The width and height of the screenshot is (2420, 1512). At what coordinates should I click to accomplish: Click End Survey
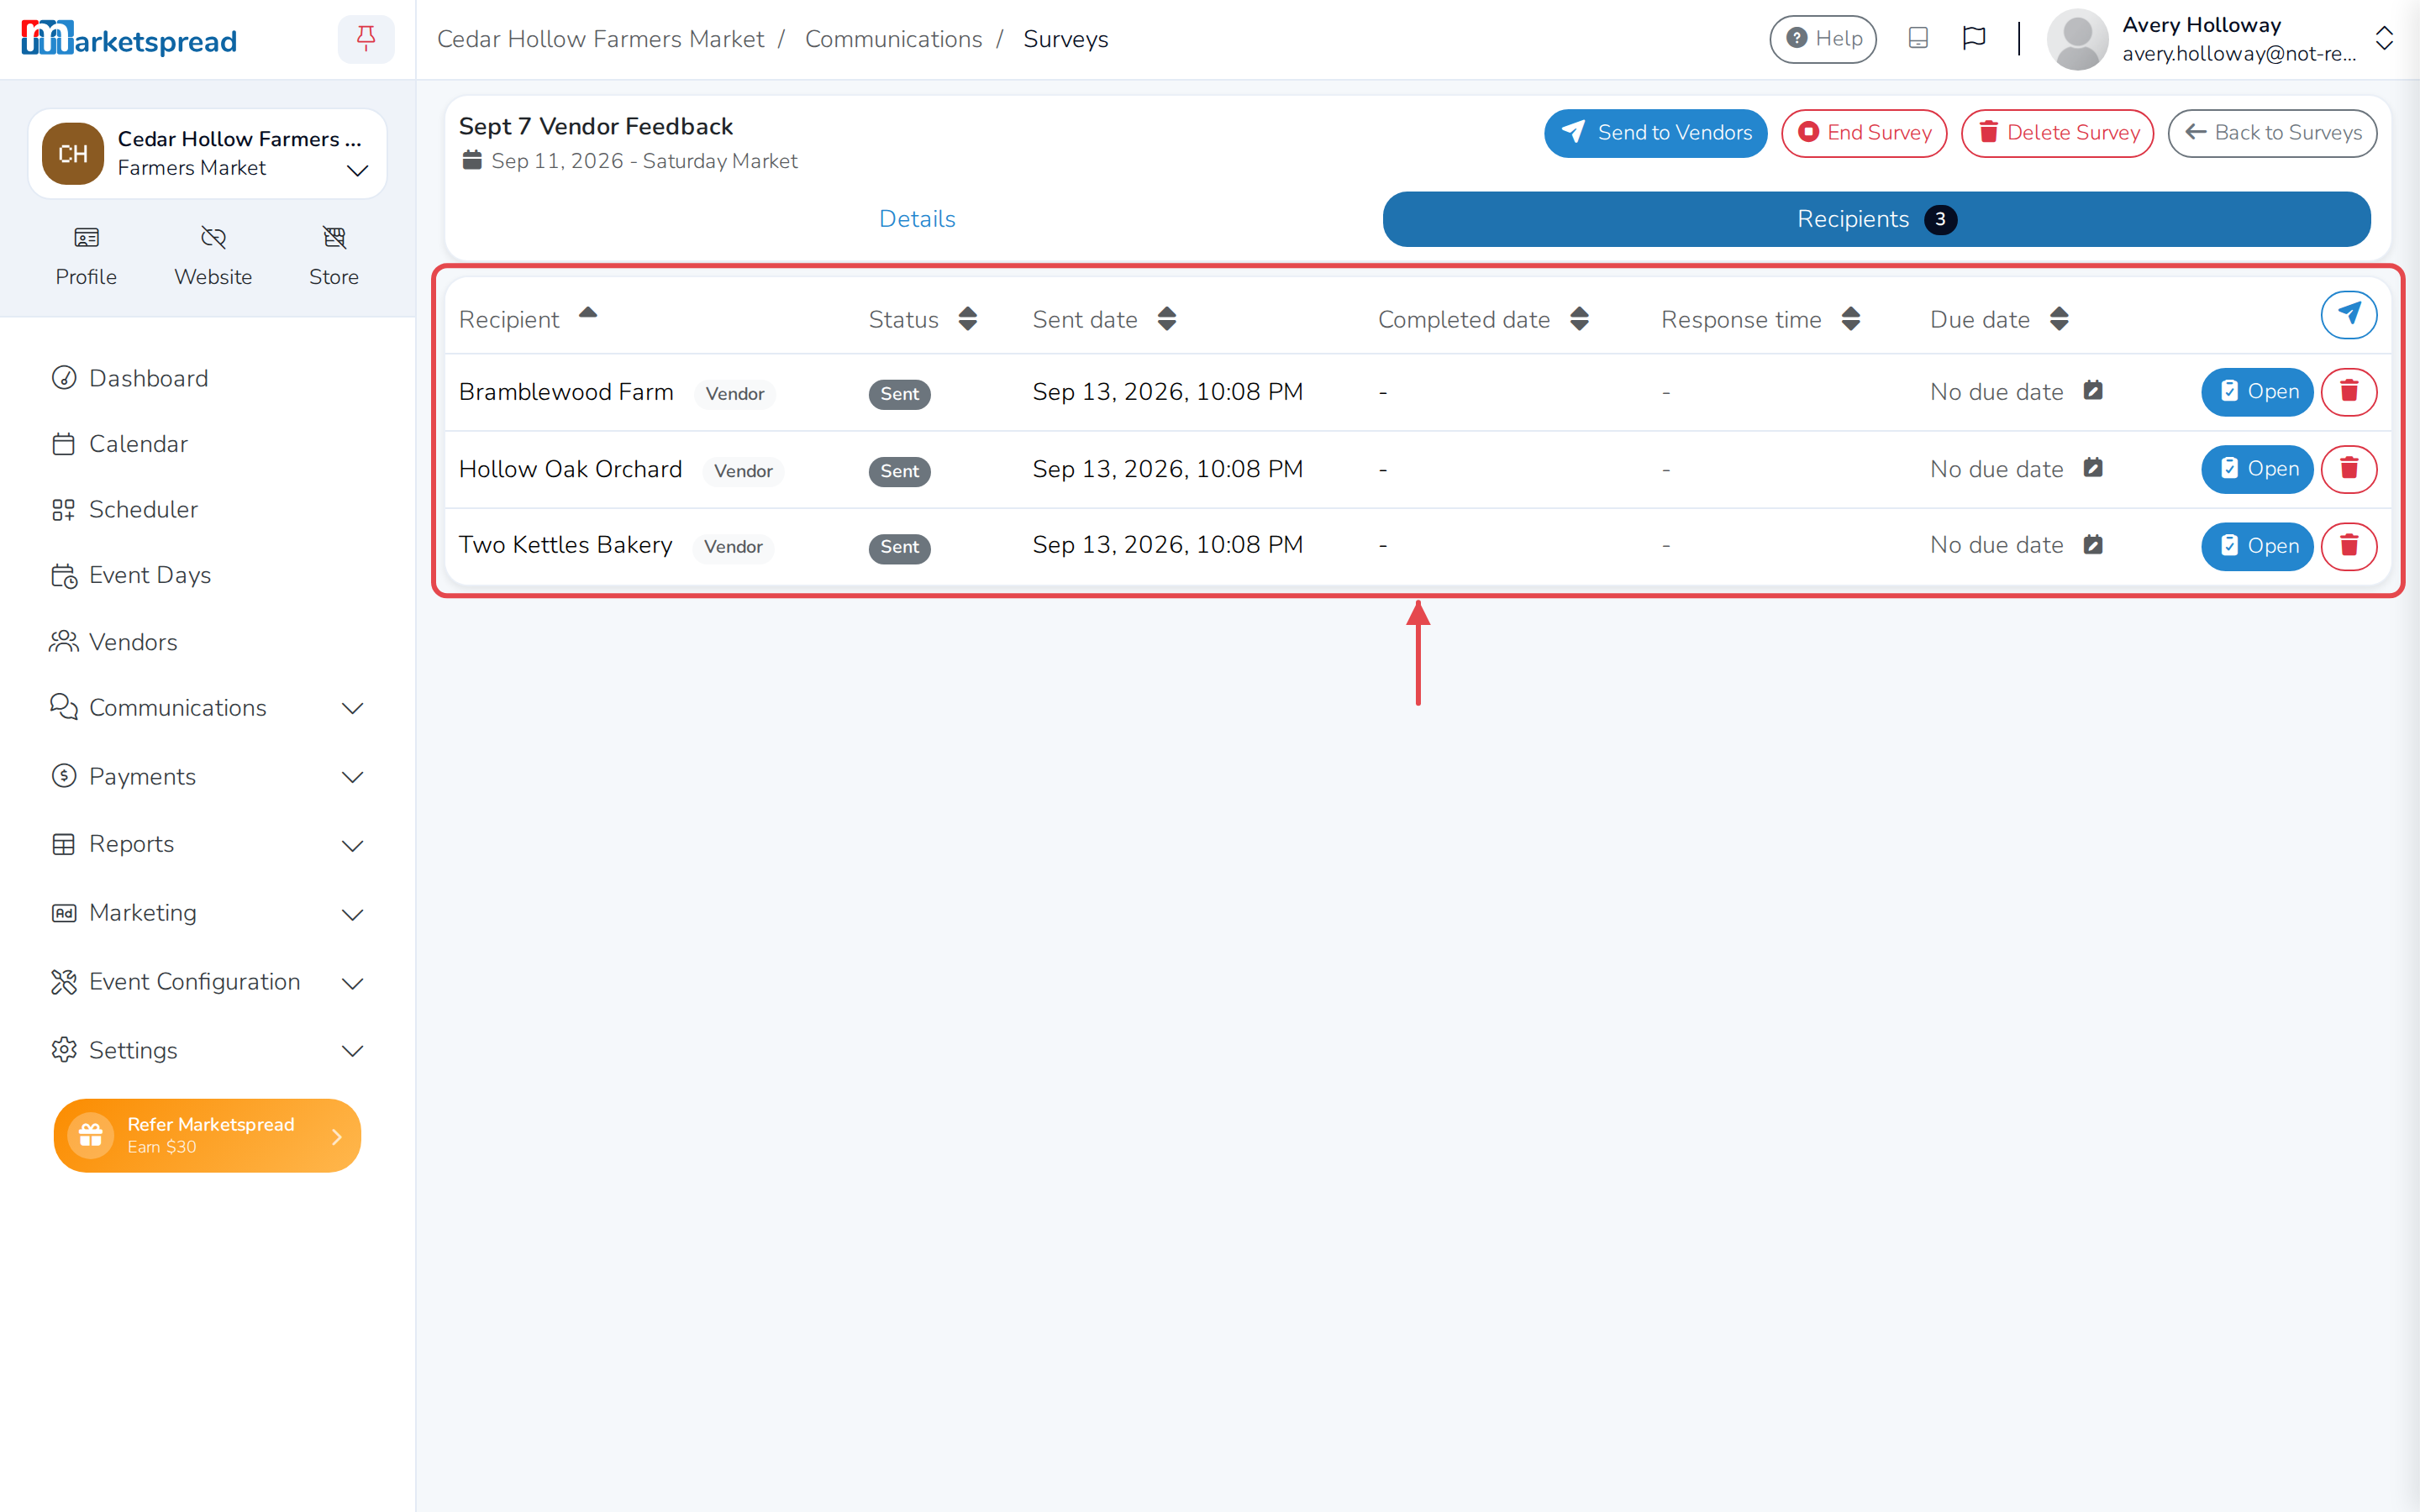click(x=1864, y=133)
